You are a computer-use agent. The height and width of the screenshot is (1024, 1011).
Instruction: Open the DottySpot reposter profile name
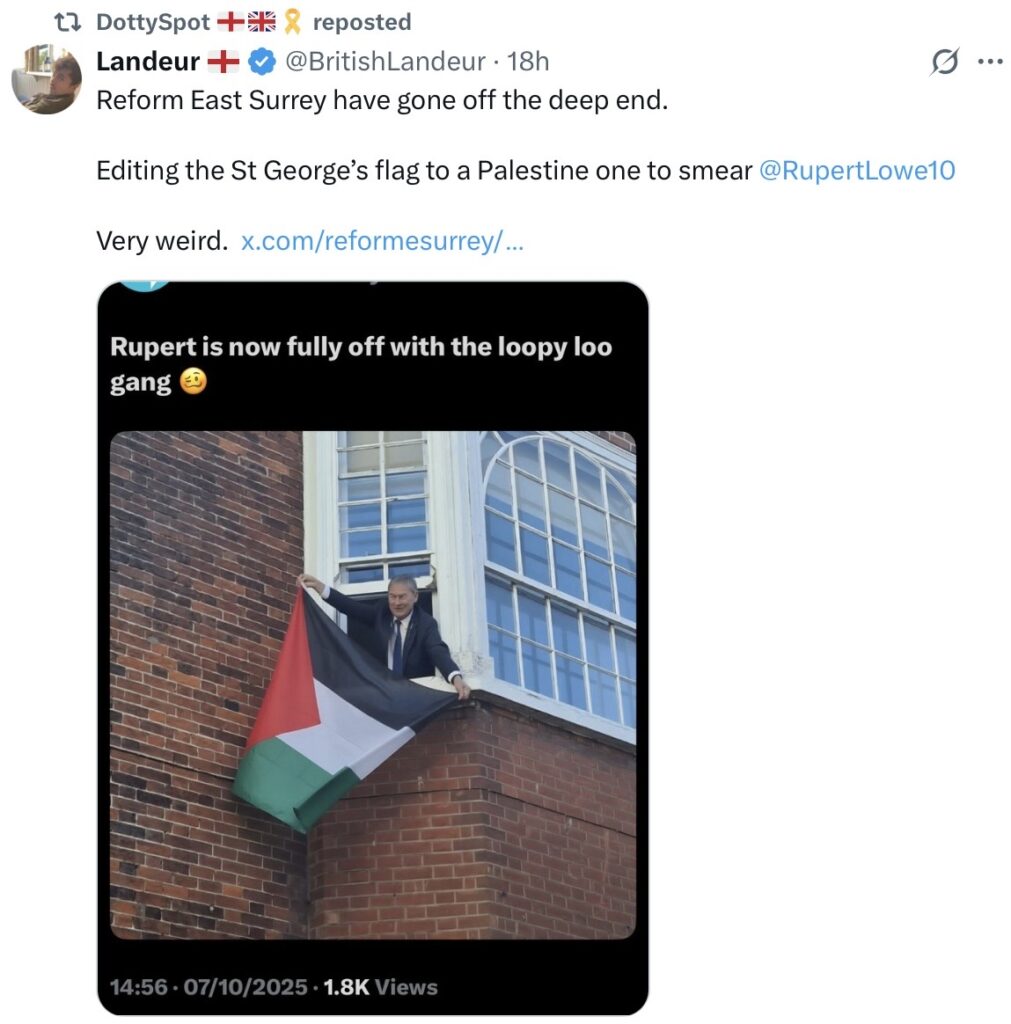point(153,22)
